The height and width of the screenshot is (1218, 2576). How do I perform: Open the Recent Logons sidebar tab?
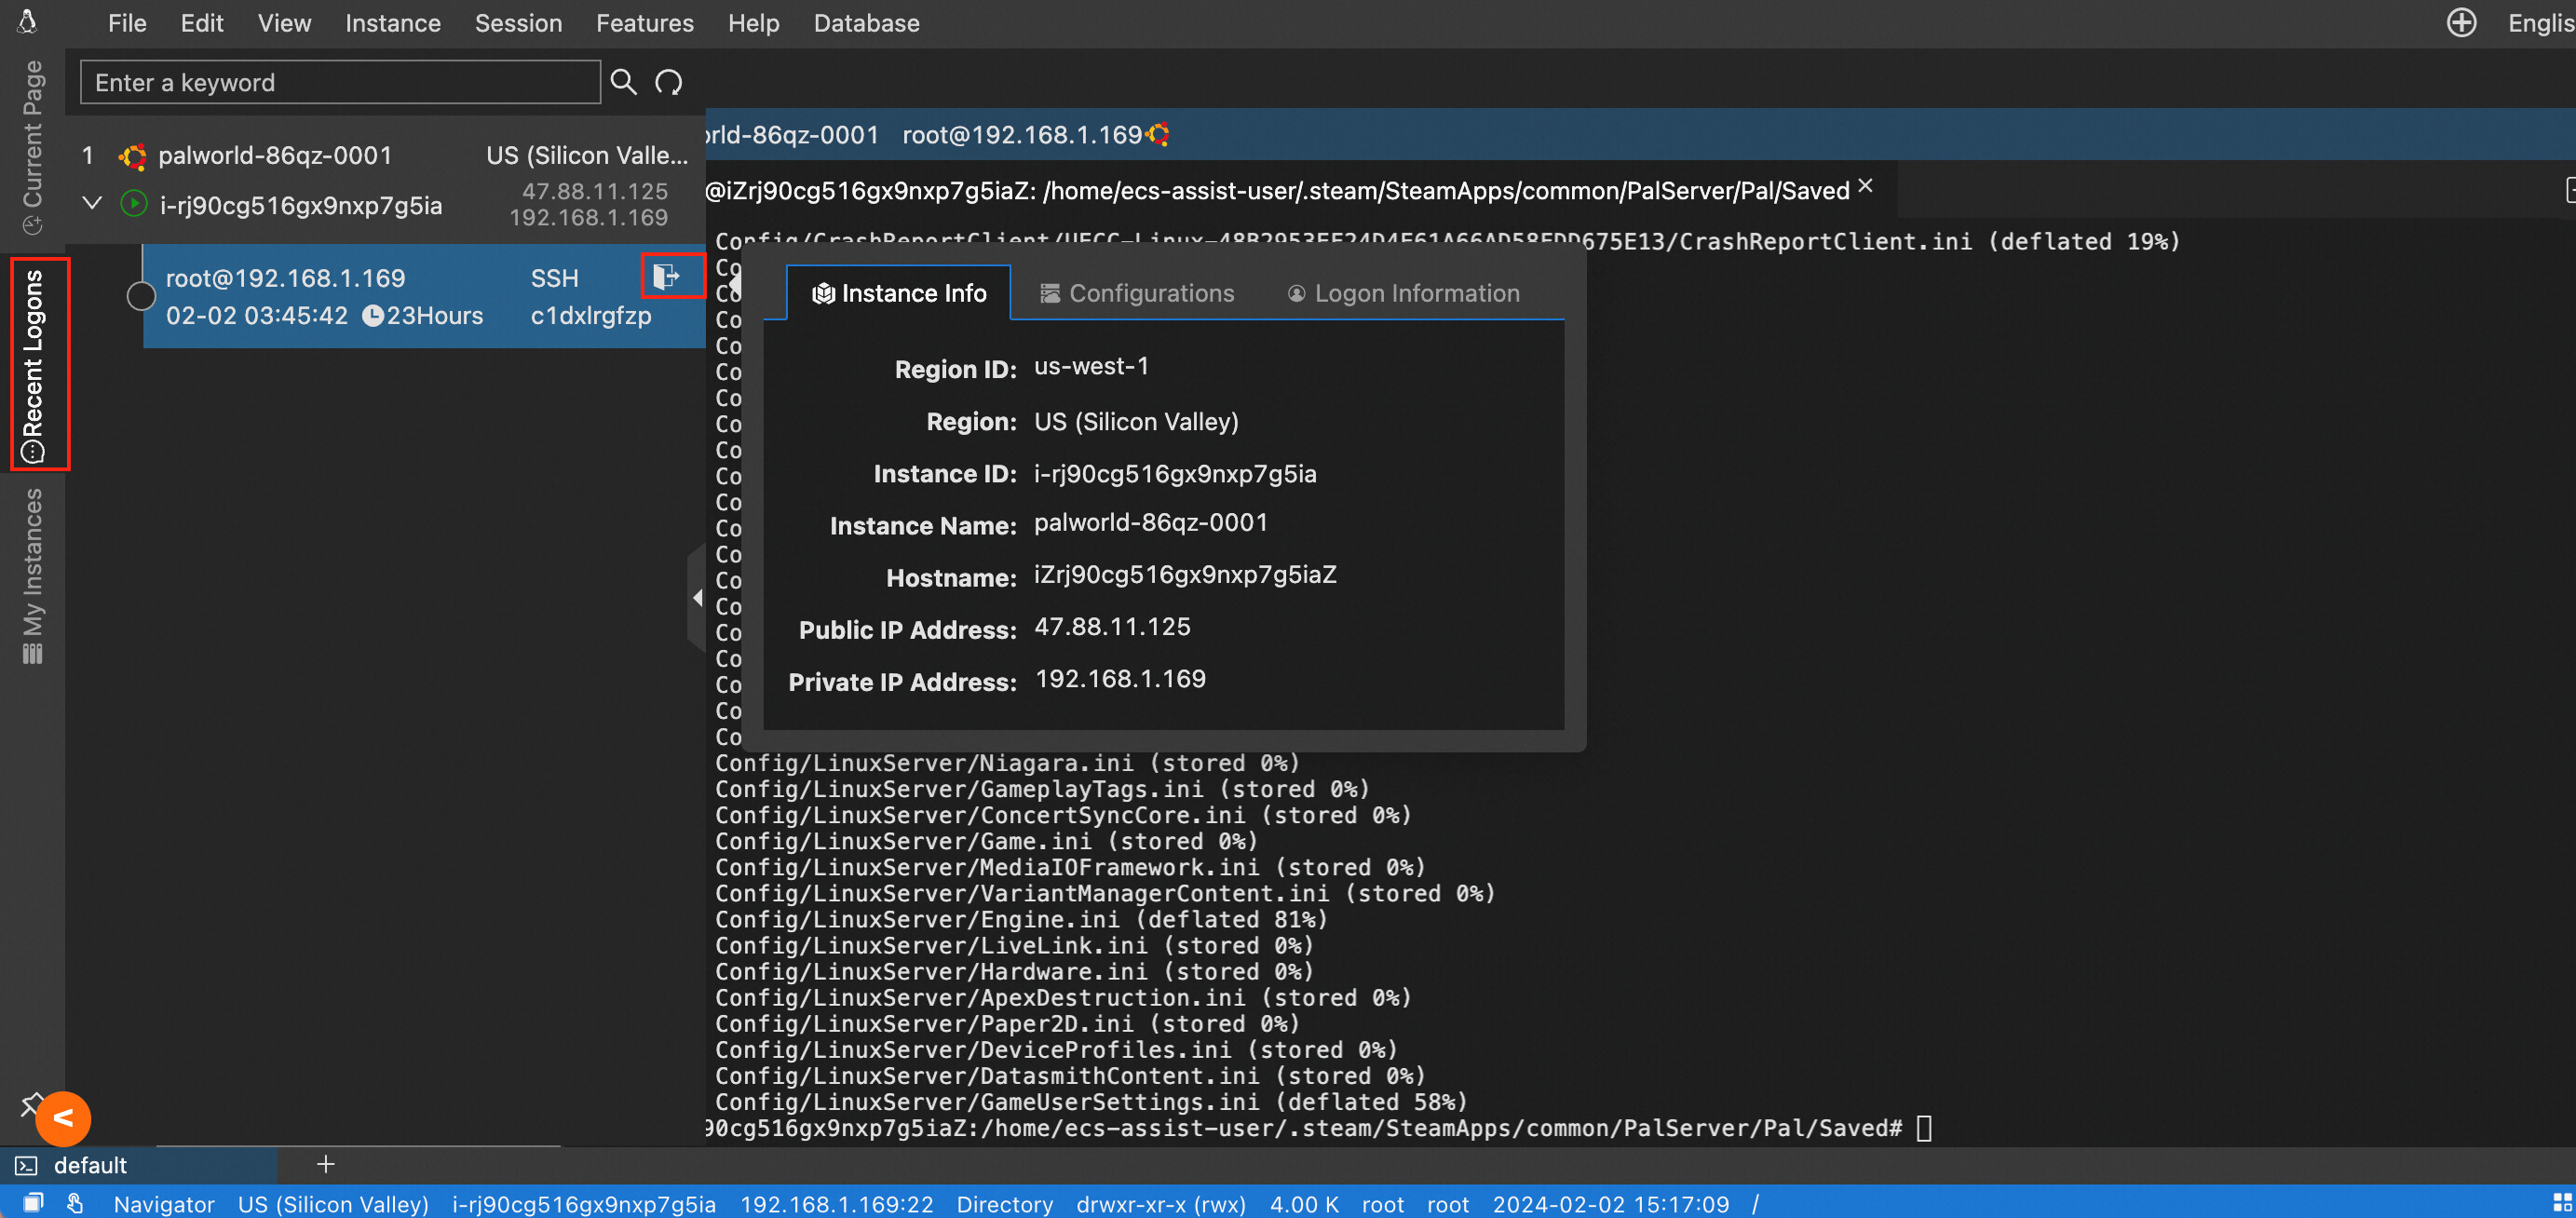pyautogui.click(x=33, y=365)
